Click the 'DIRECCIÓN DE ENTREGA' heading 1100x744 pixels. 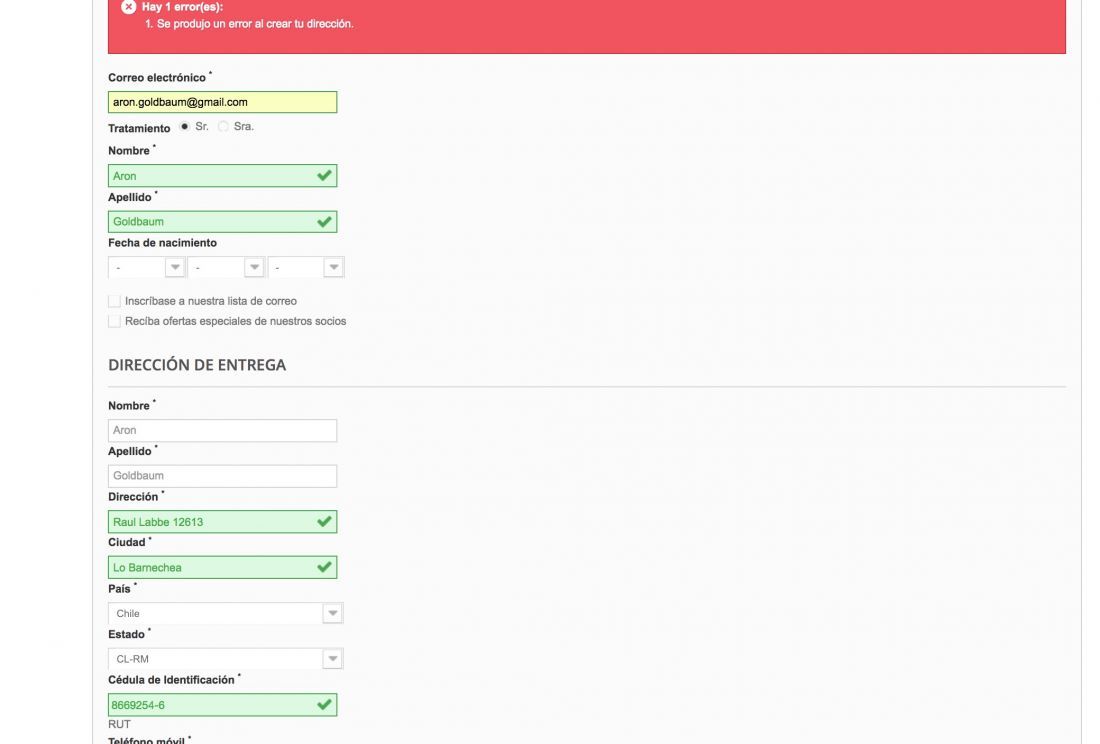[197, 365]
